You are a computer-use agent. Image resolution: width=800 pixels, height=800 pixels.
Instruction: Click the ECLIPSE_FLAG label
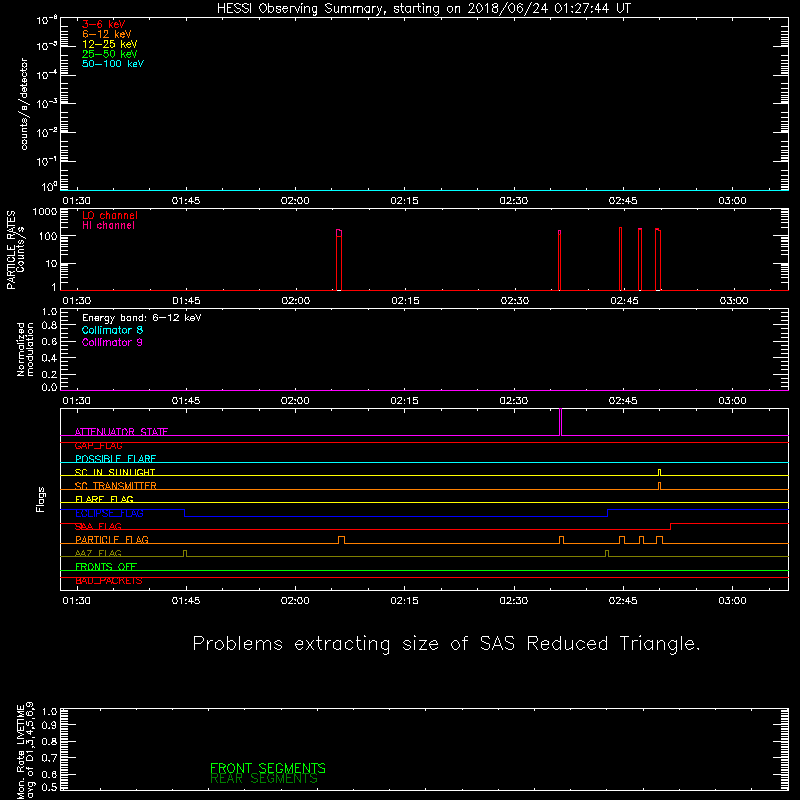coord(109,513)
